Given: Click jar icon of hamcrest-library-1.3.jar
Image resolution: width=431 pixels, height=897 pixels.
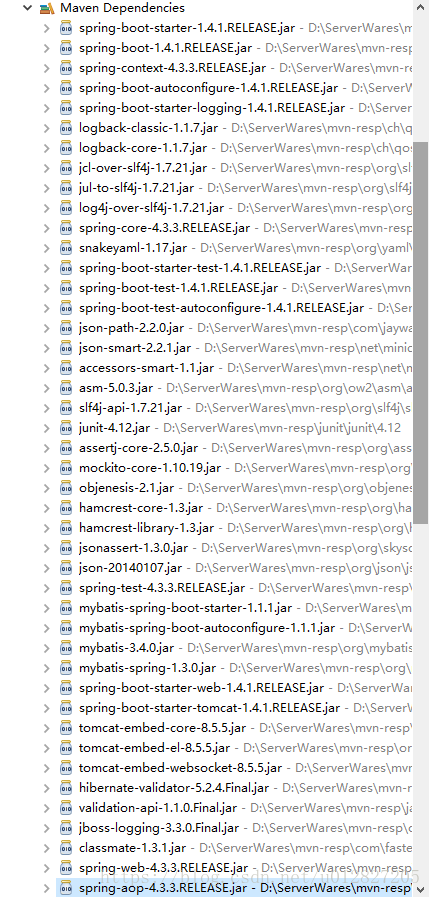Looking at the screenshot, I should click(x=66, y=527).
